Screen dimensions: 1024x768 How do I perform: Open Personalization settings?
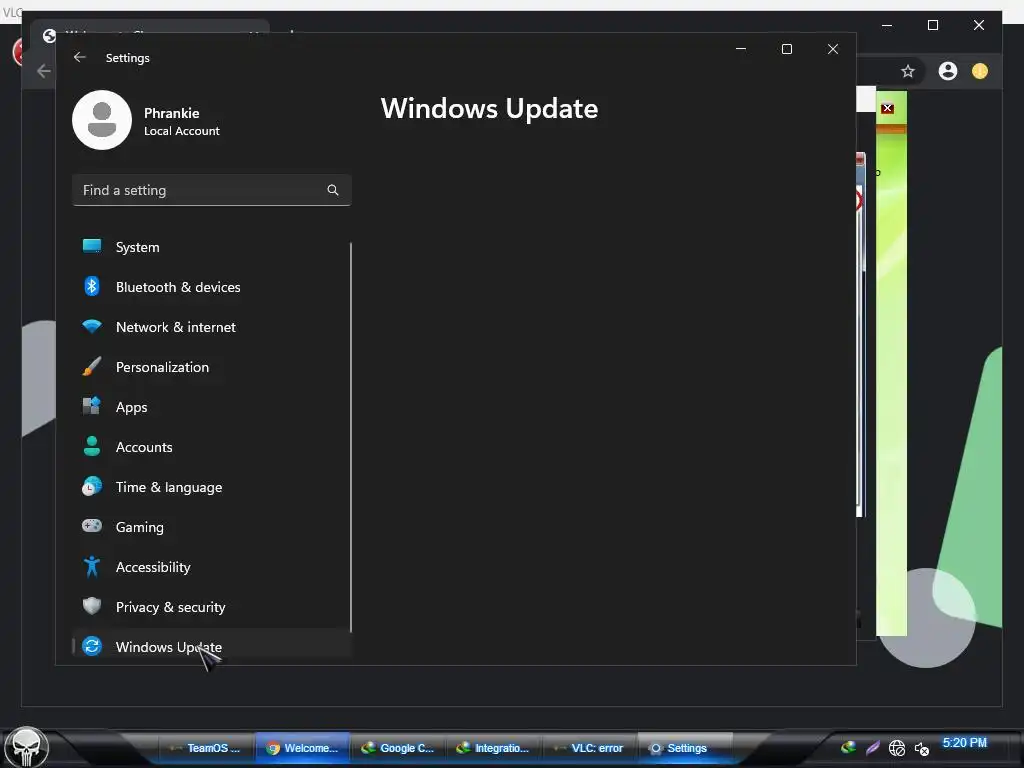211,366
